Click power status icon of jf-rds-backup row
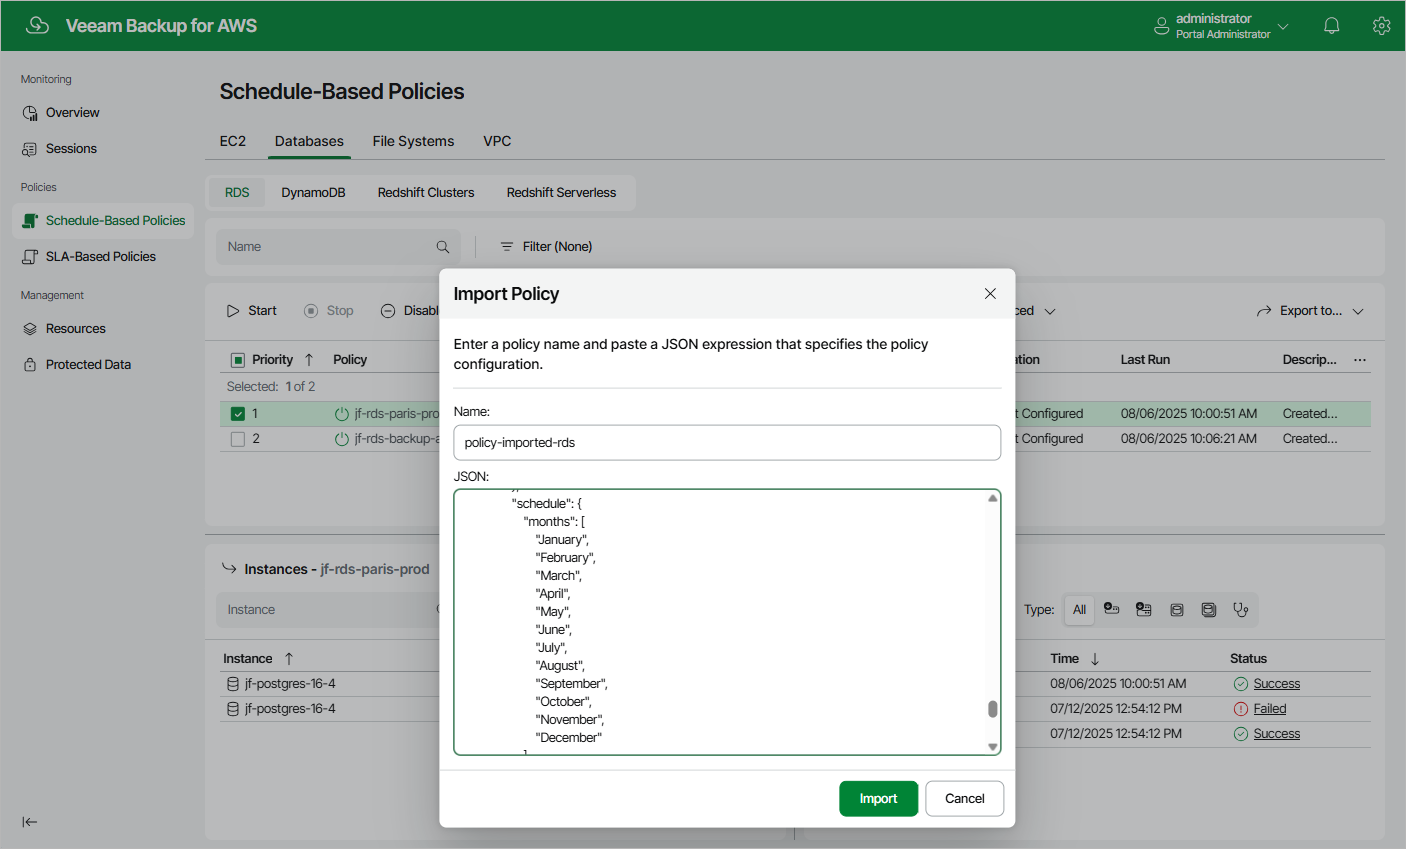The height and width of the screenshot is (849, 1406). click(341, 439)
